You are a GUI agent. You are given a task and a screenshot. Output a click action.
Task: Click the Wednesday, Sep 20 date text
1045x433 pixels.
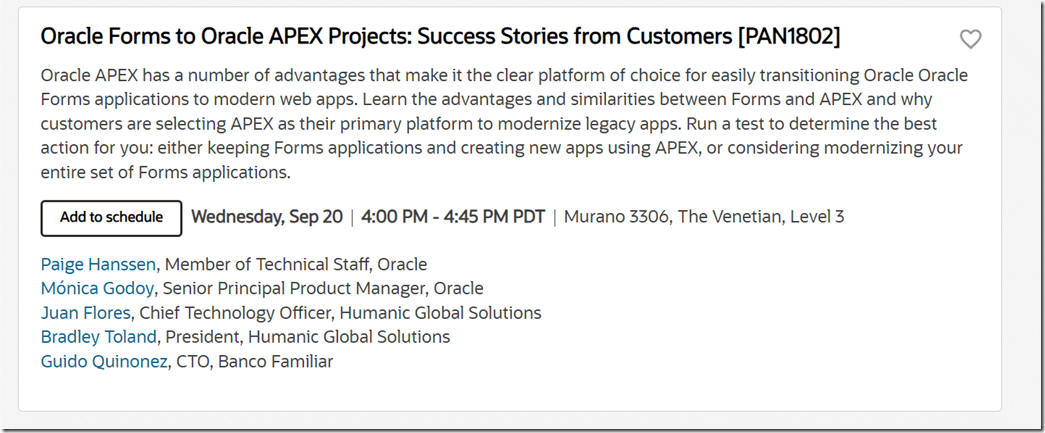tap(266, 217)
